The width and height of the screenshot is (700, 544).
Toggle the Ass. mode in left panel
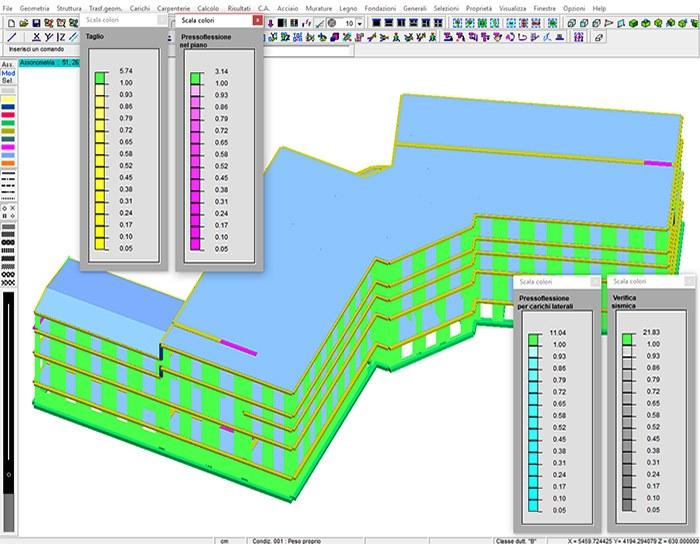(8, 63)
